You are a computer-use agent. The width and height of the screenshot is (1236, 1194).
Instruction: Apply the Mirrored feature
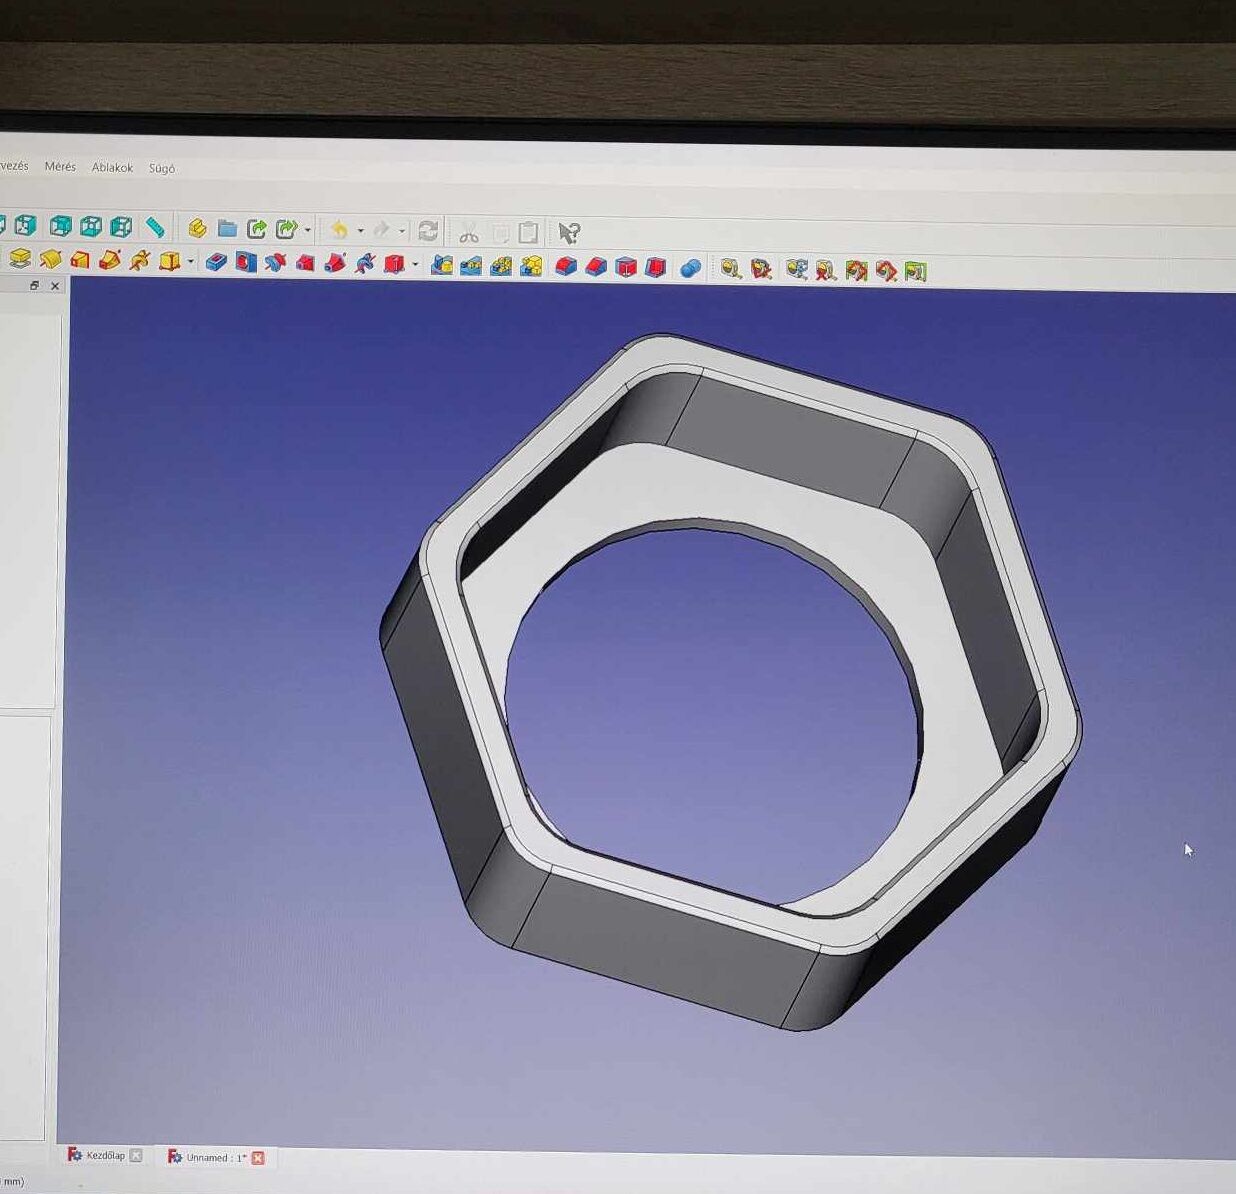pyautogui.click(x=441, y=265)
